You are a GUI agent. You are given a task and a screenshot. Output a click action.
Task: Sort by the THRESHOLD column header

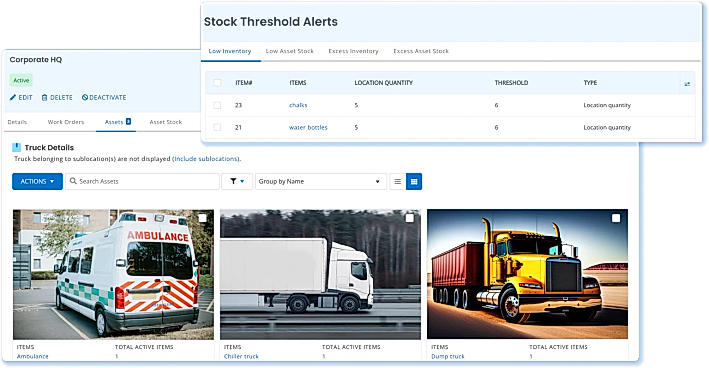tap(511, 83)
